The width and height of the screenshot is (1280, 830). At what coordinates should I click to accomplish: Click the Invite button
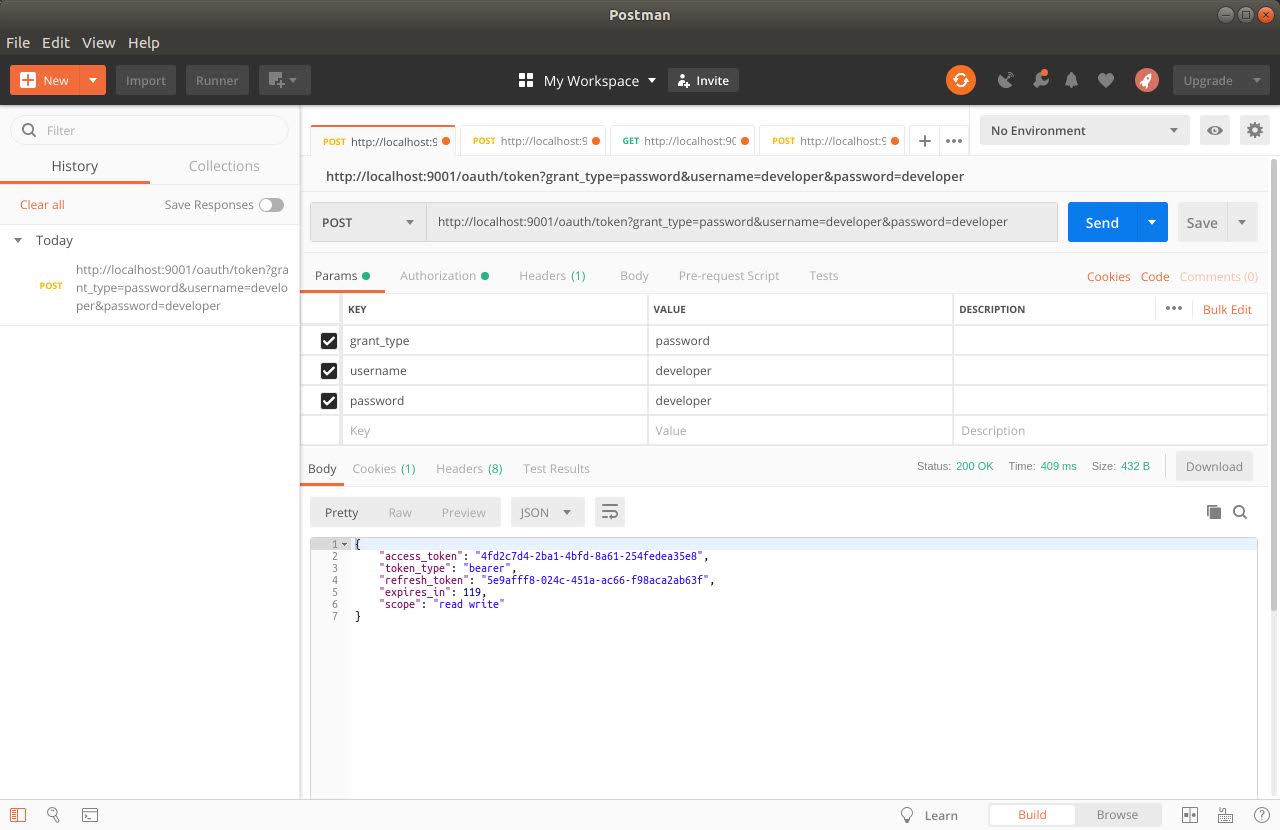click(703, 80)
